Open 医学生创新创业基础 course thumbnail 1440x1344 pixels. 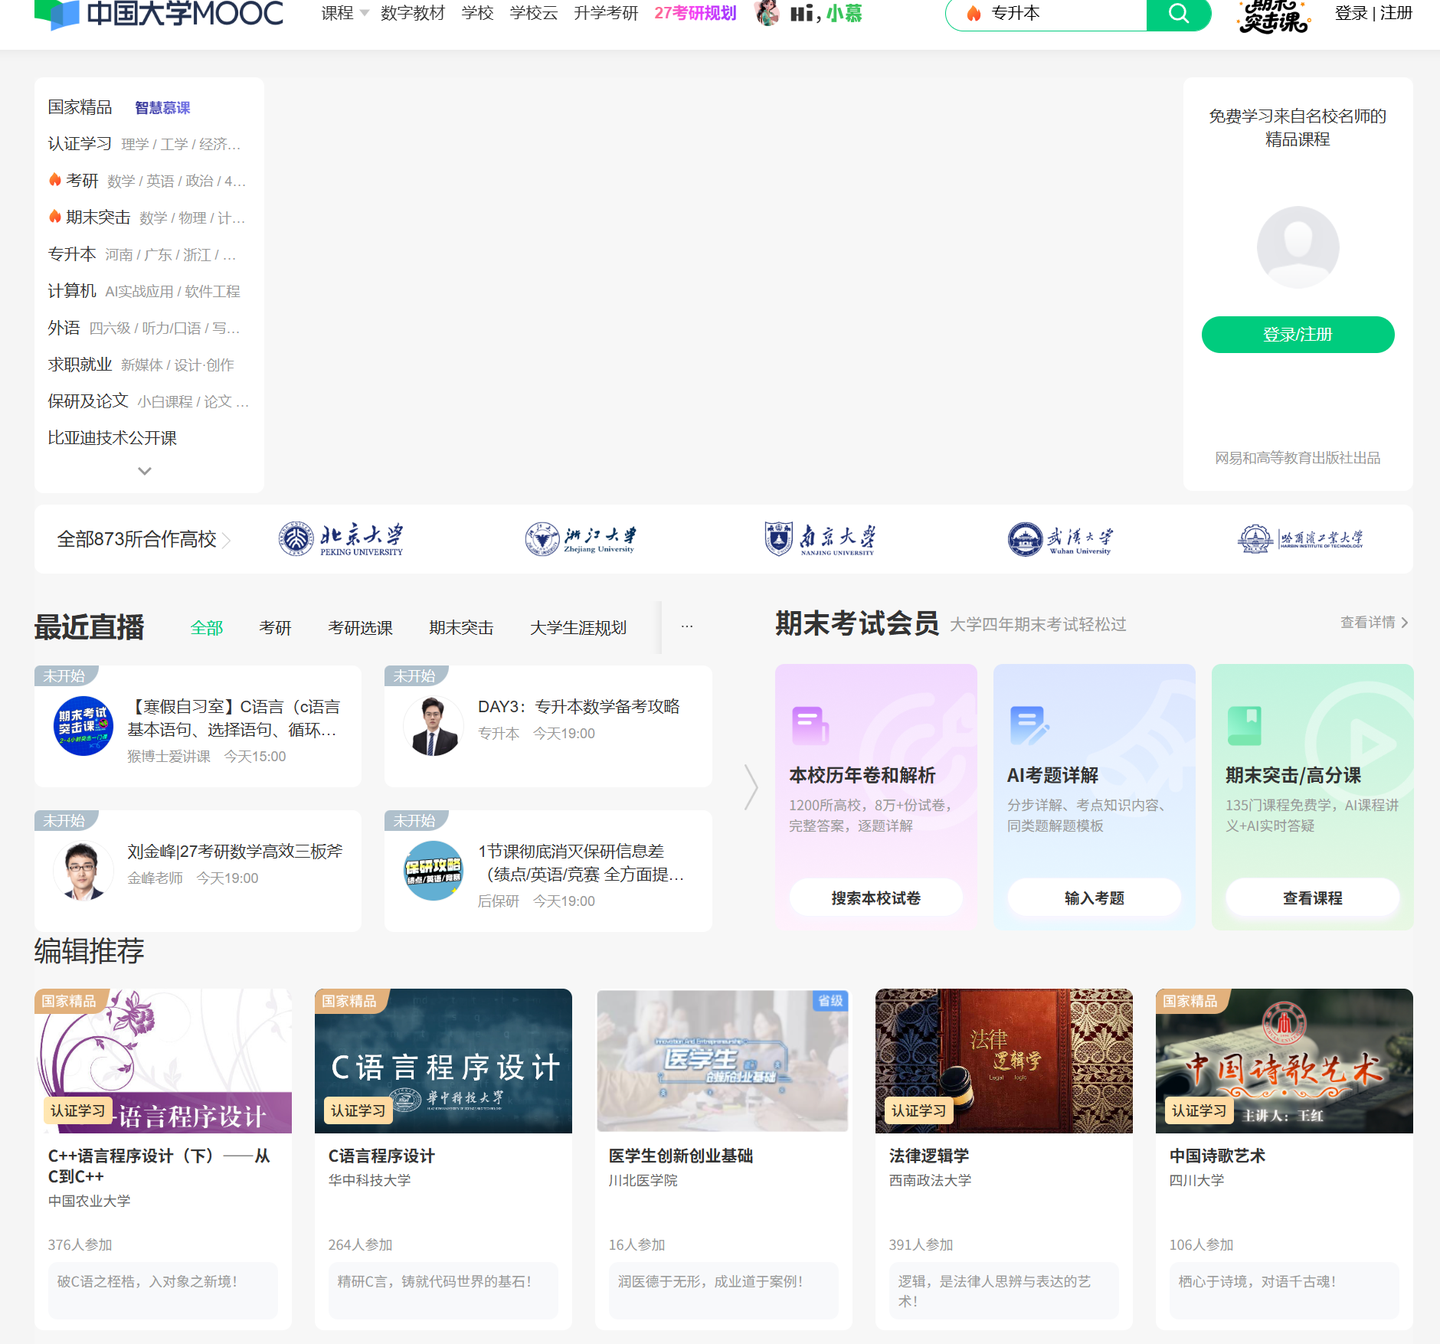(723, 1061)
